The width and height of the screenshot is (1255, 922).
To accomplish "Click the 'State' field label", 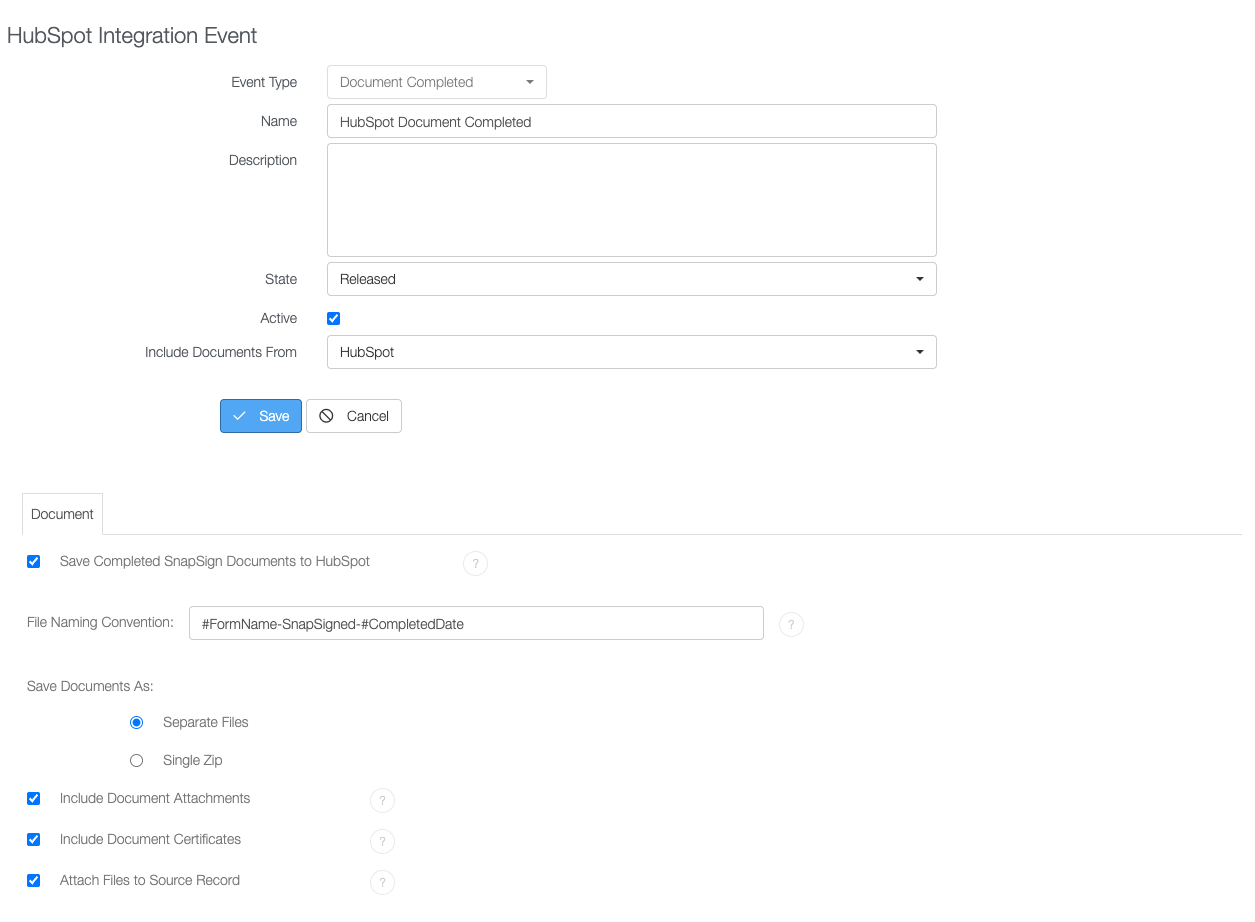I will 281,279.
